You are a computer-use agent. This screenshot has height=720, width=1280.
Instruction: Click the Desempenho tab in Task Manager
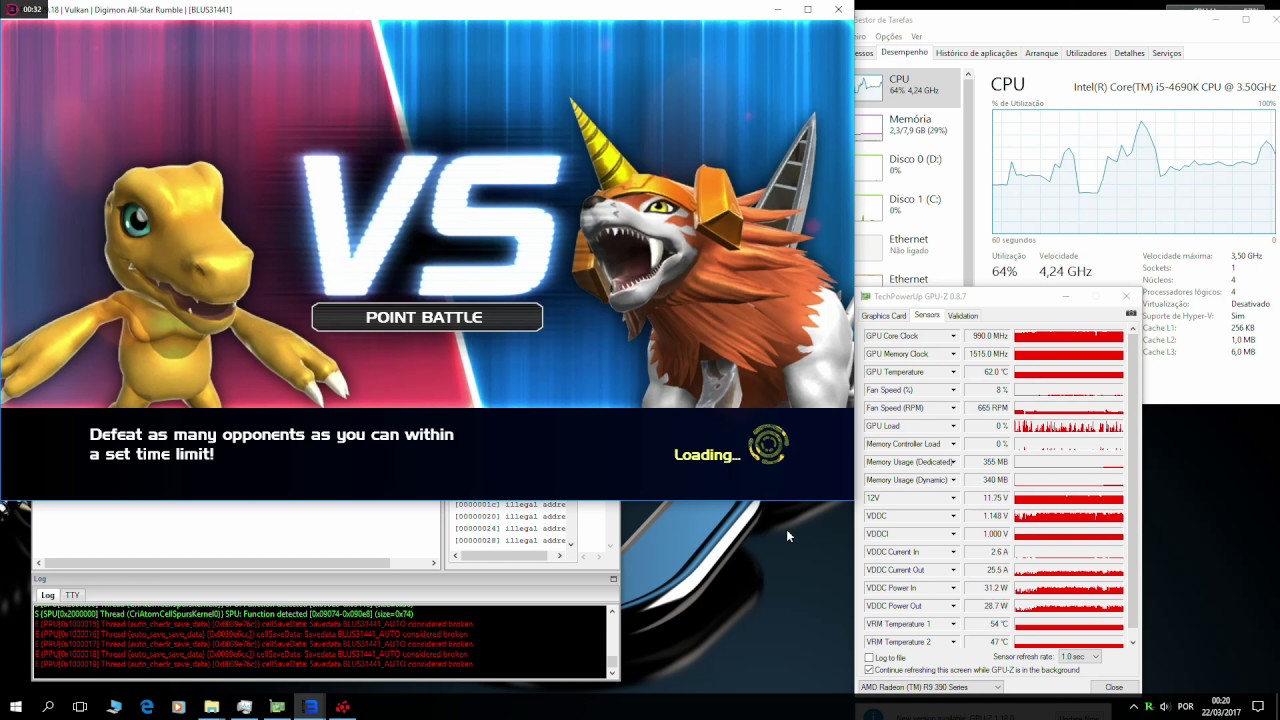pyautogui.click(x=905, y=52)
